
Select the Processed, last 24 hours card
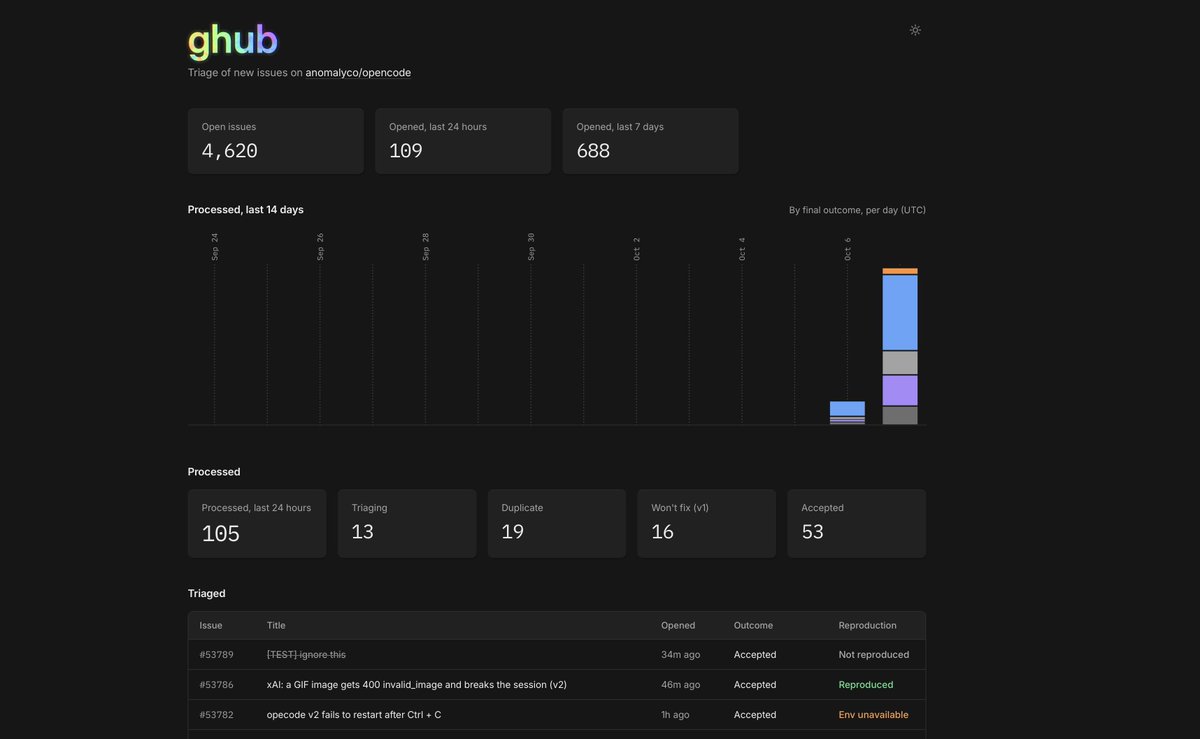(x=257, y=523)
